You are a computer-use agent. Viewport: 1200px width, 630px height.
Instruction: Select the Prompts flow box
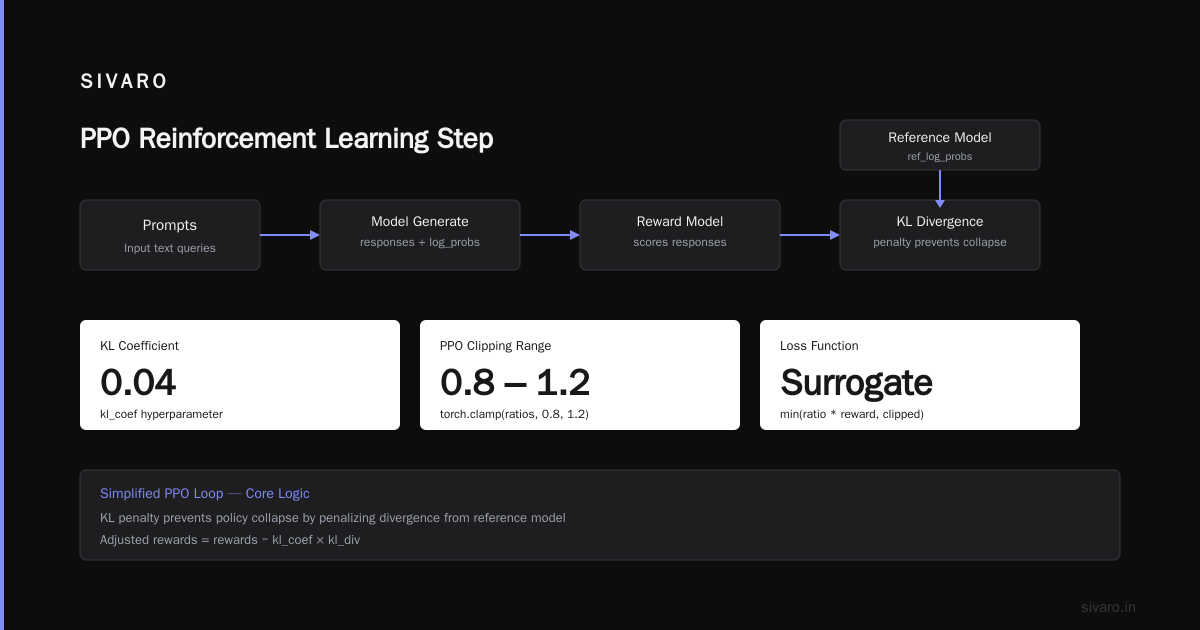pyautogui.click(x=170, y=235)
